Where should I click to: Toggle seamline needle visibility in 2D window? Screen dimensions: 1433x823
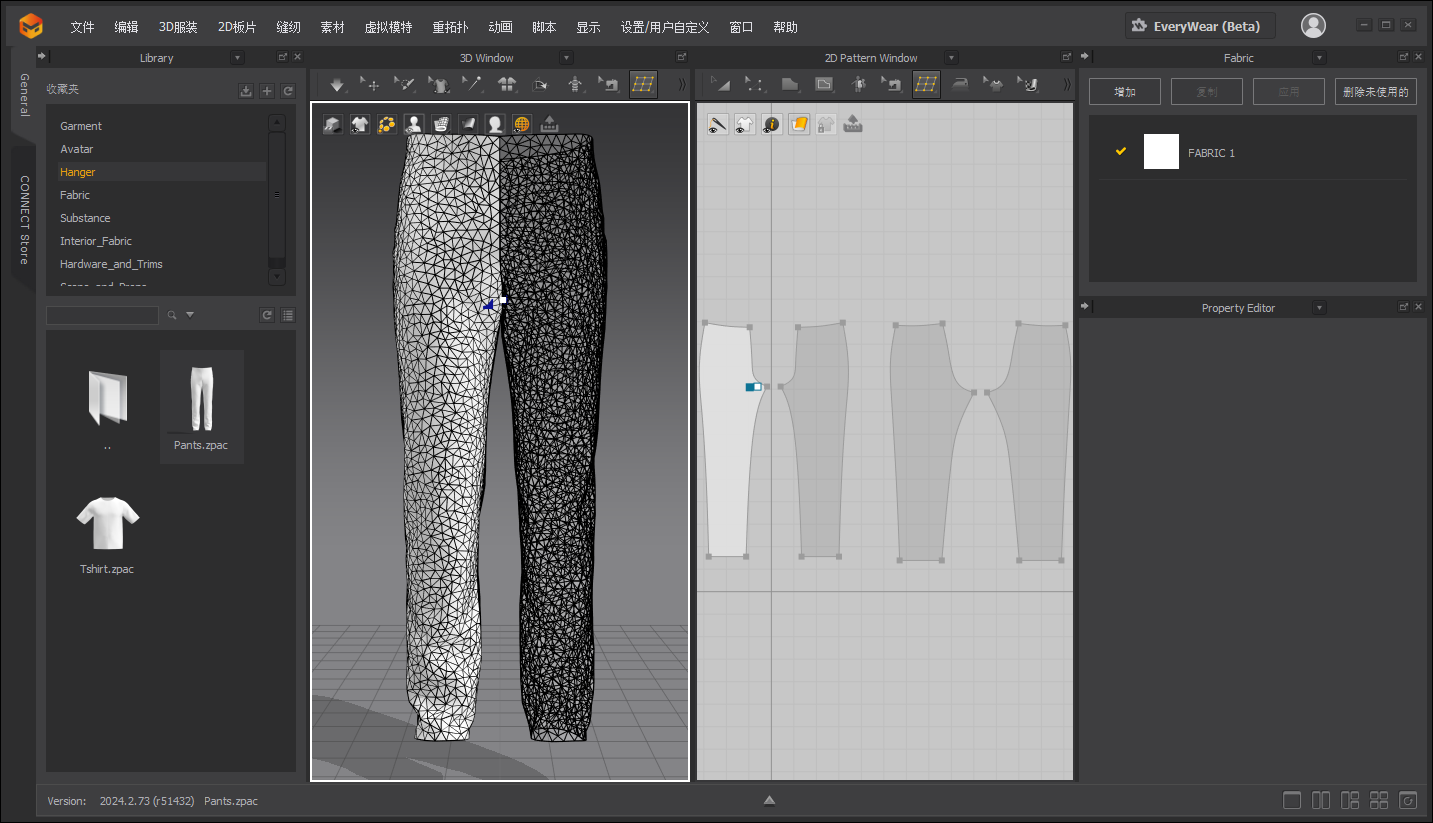tap(718, 124)
